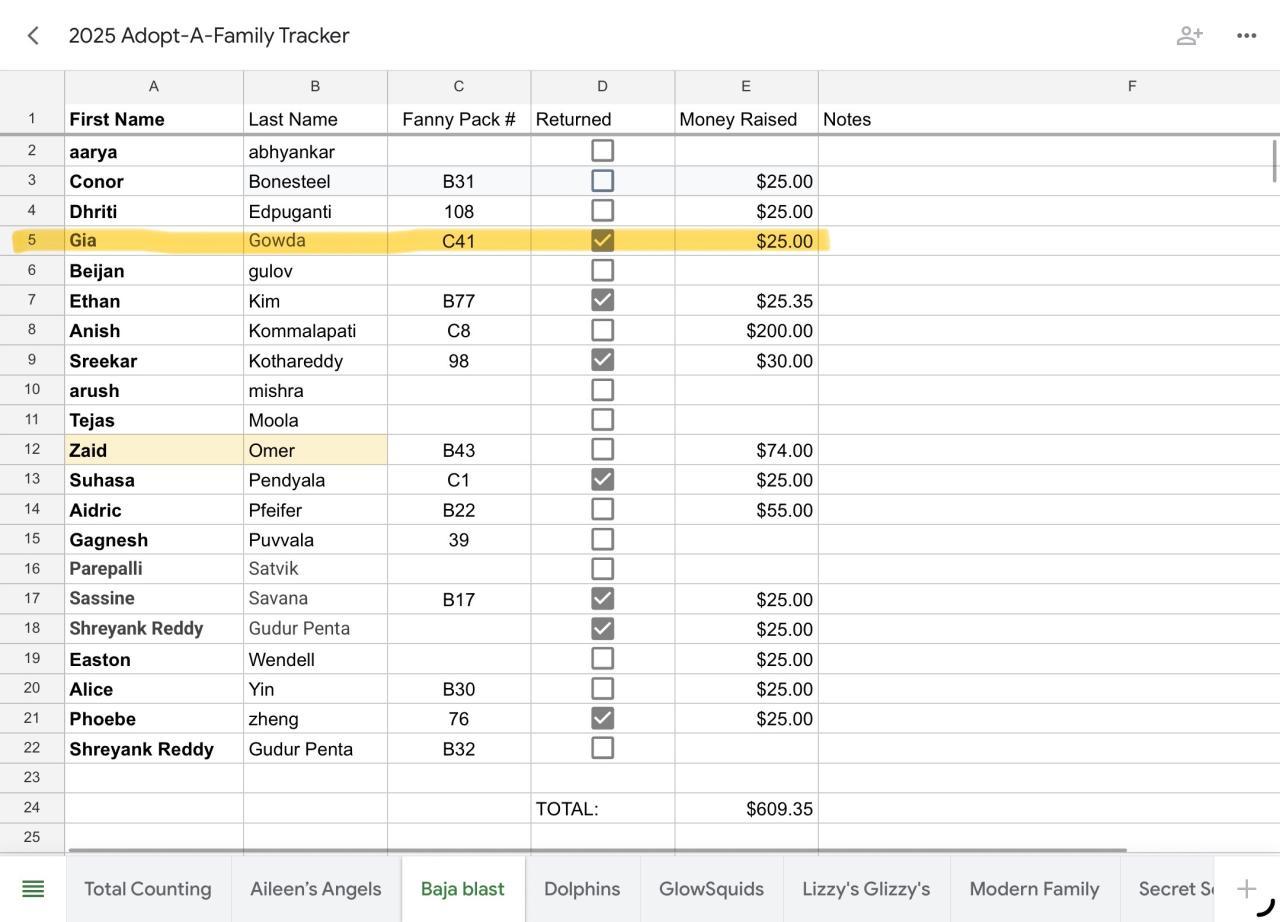
Task: Tap the back arrow icon
Action: tap(33, 36)
